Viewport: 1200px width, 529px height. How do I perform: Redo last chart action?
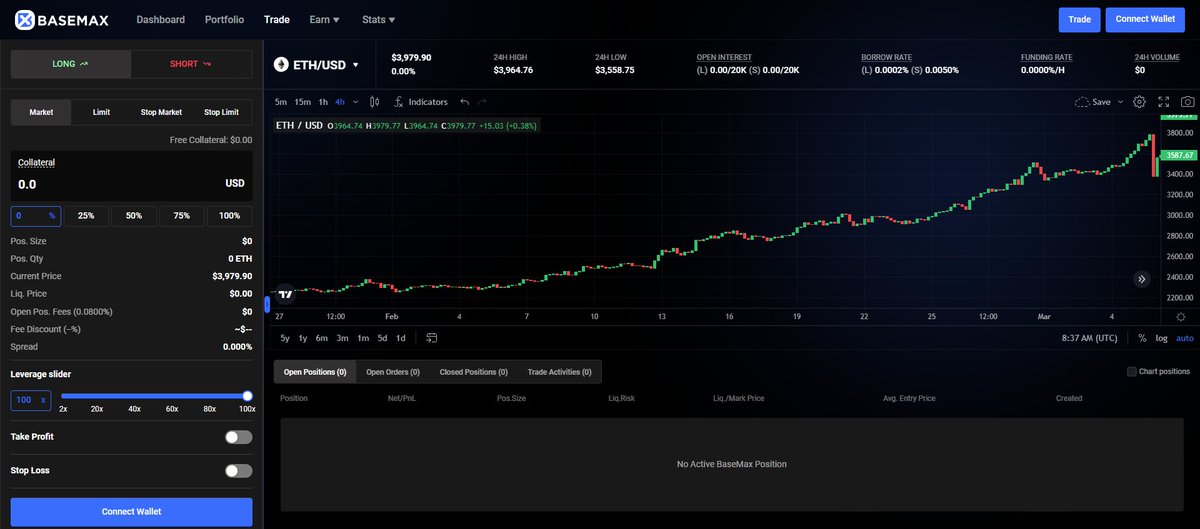482,102
